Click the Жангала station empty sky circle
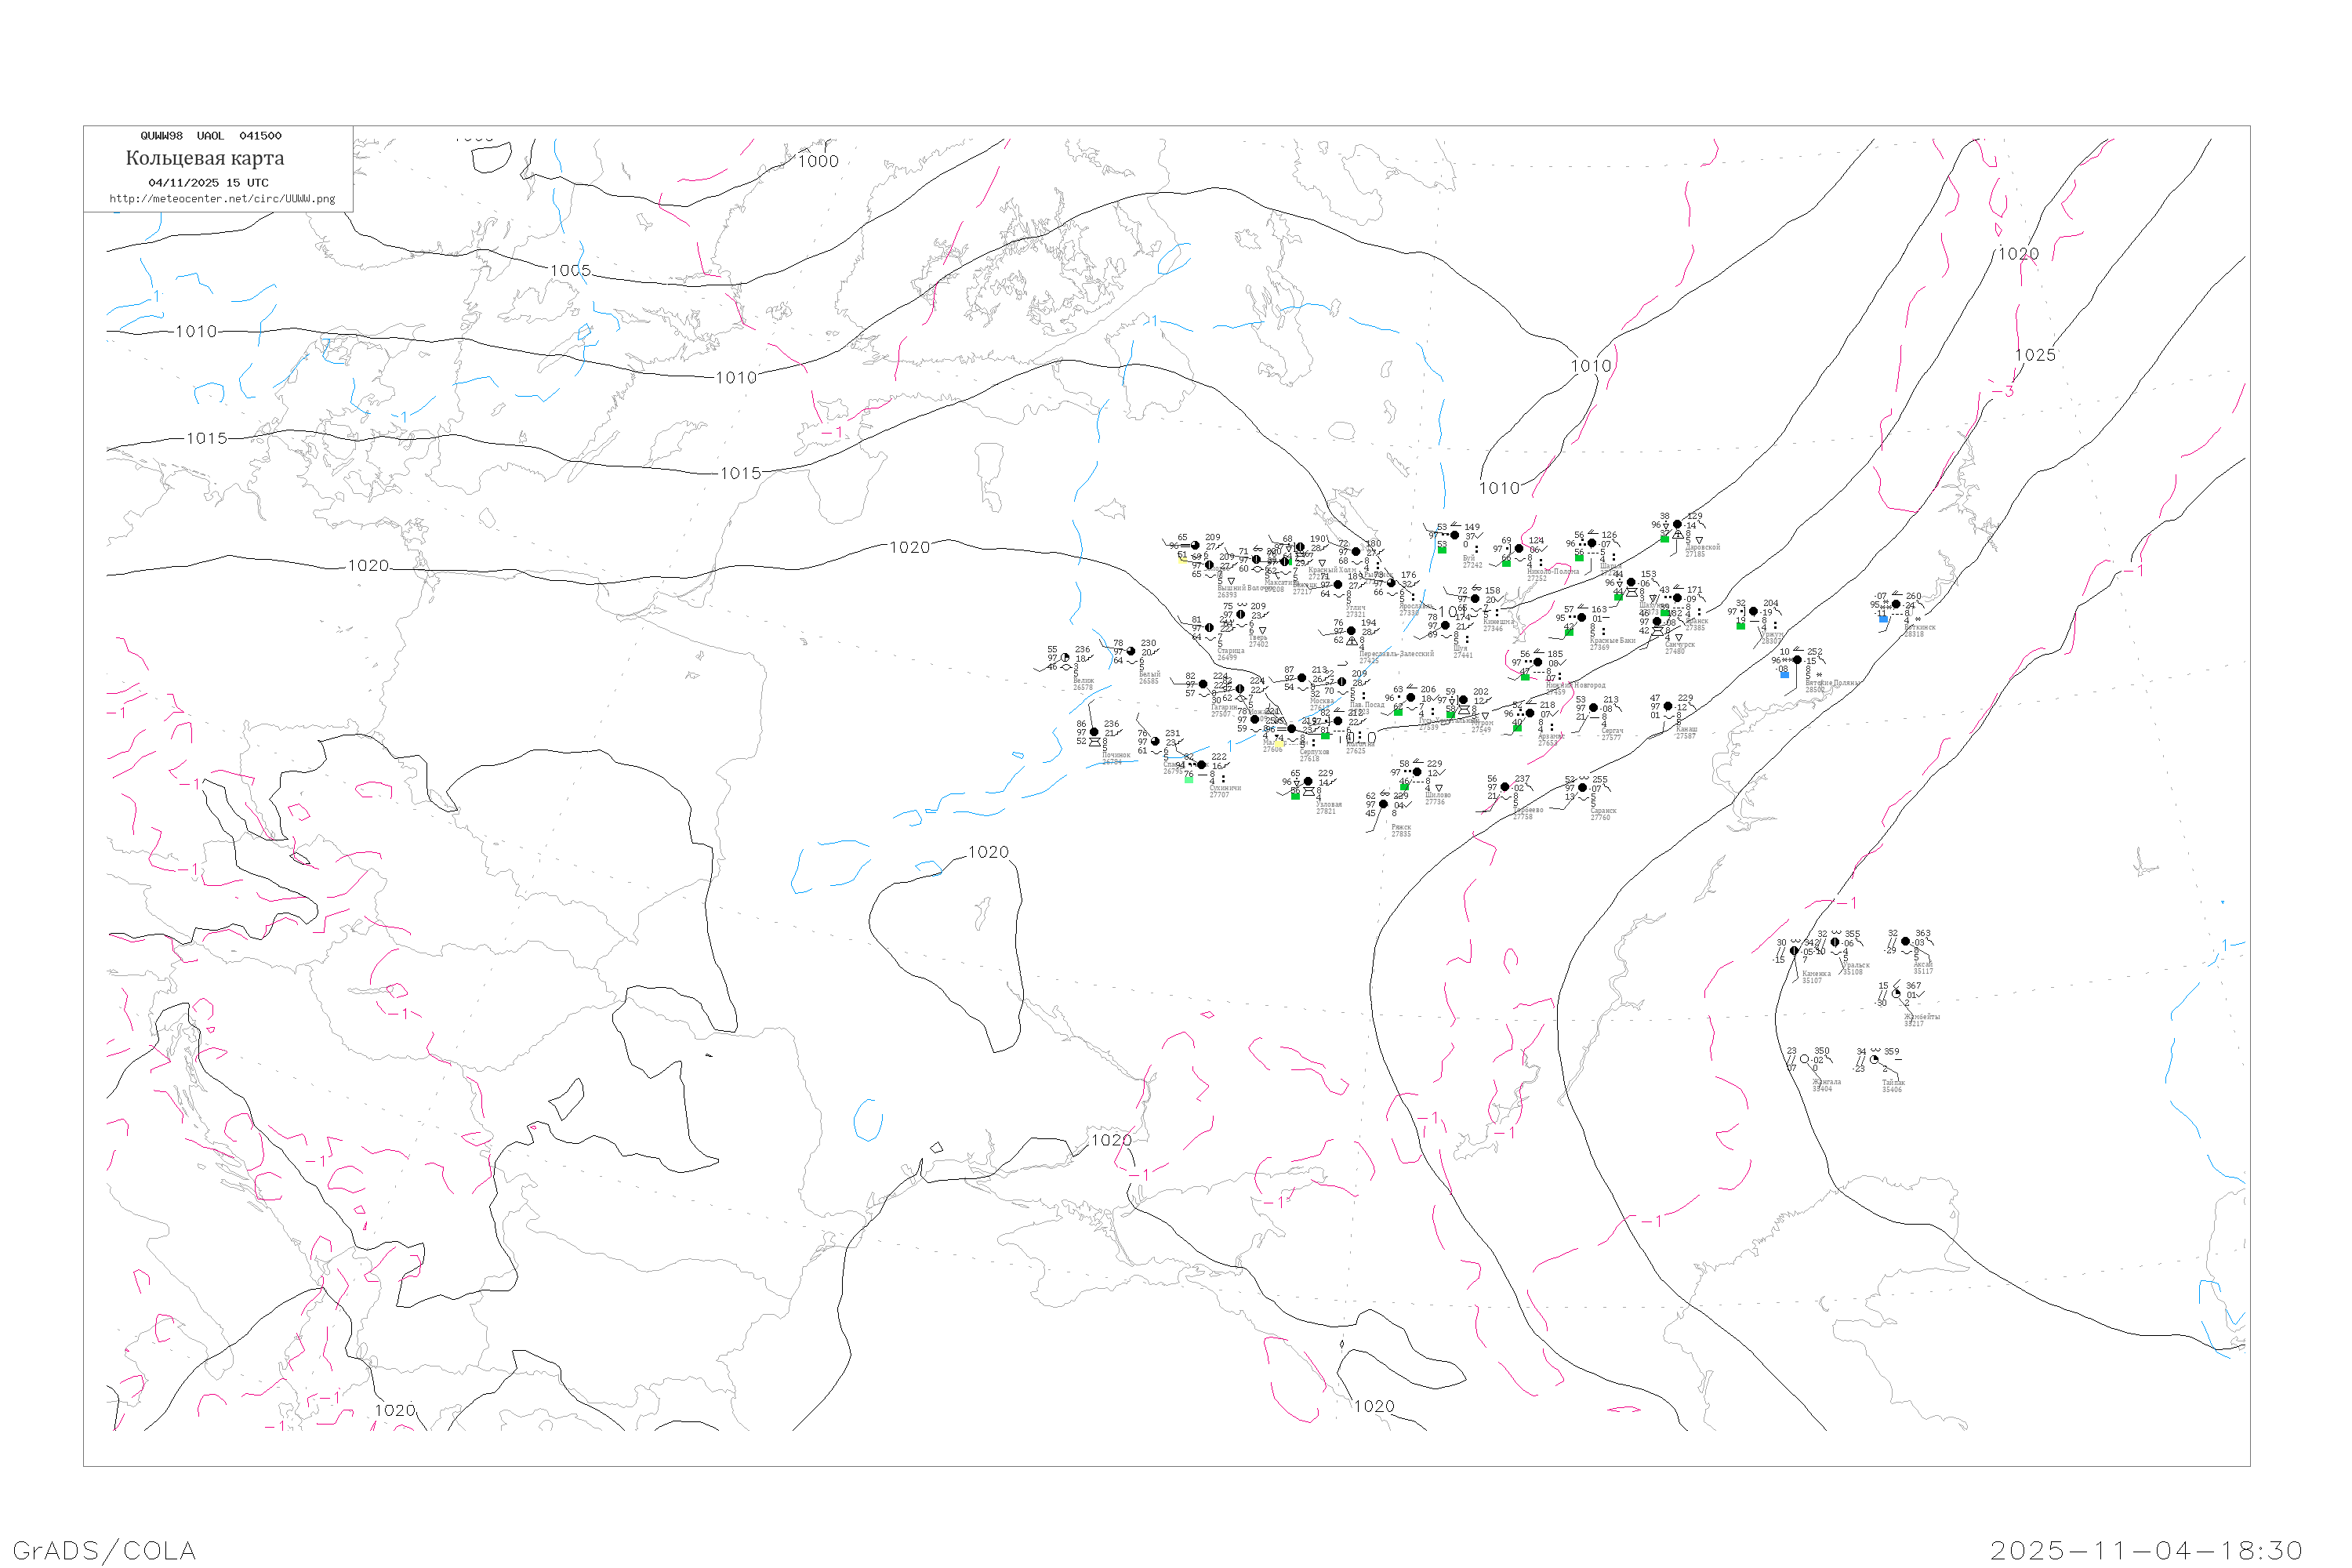Viewport: 2352px width, 1568px height. pos(1804,1059)
